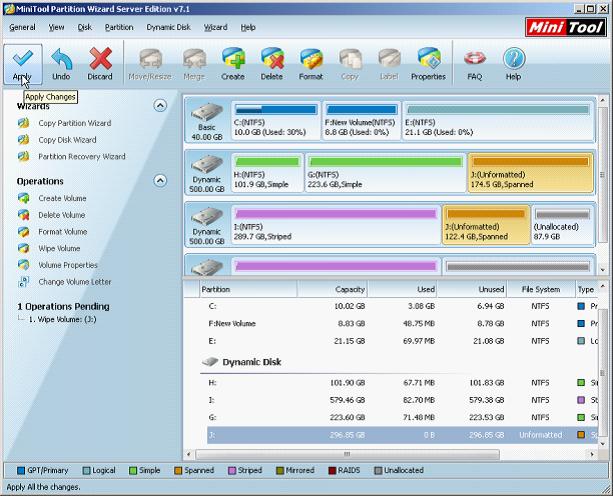Image resolution: width=613 pixels, height=496 pixels.
Task: Discard pending changes with red X icon
Action: [x=100, y=59]
